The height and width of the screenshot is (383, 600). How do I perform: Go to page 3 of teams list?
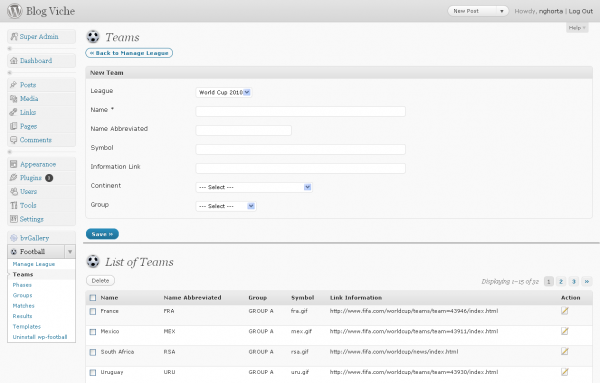(574, 282)
